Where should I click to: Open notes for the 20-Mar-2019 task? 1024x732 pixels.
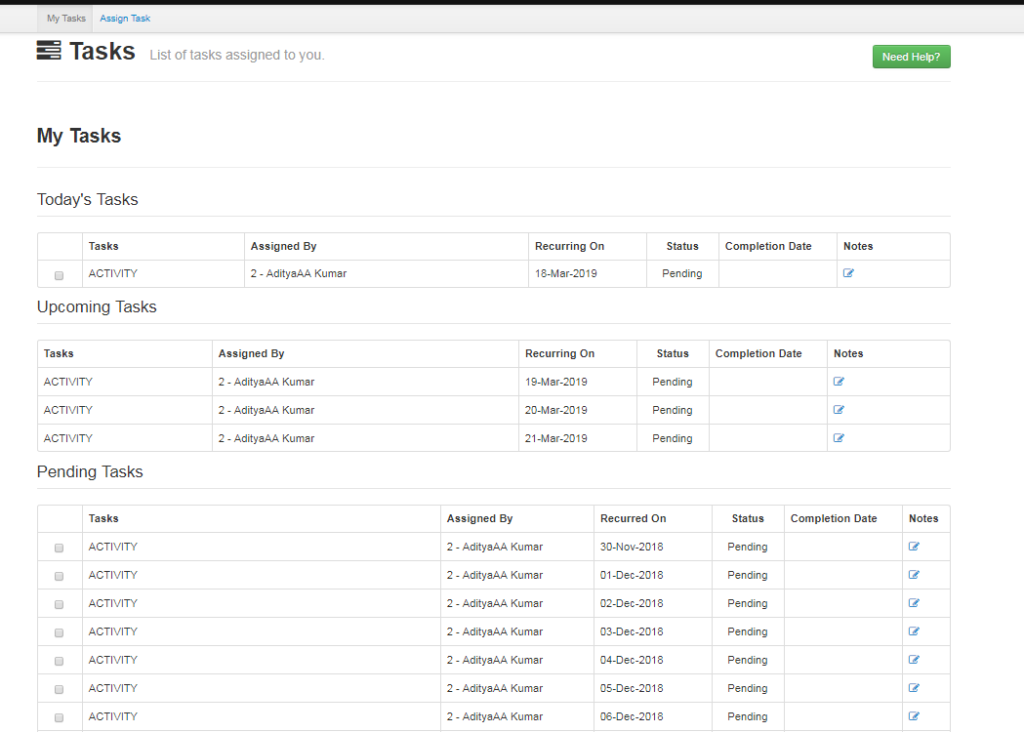(838, 409)
